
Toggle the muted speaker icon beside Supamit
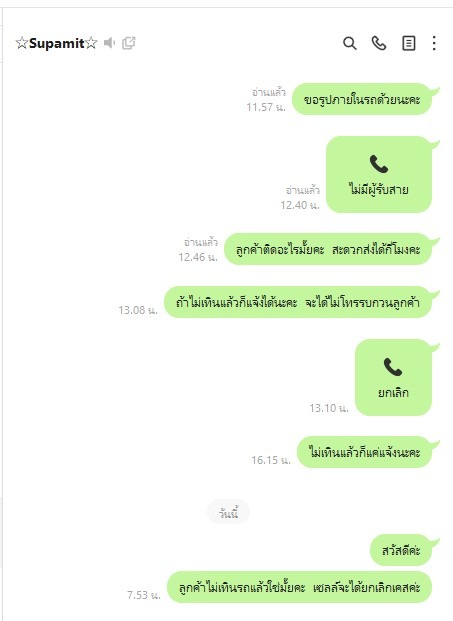coord(109,43)
